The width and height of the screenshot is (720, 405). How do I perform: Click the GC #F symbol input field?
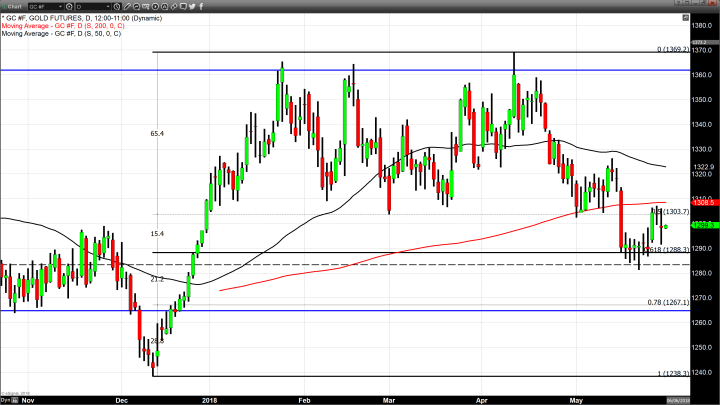point(46,7)
